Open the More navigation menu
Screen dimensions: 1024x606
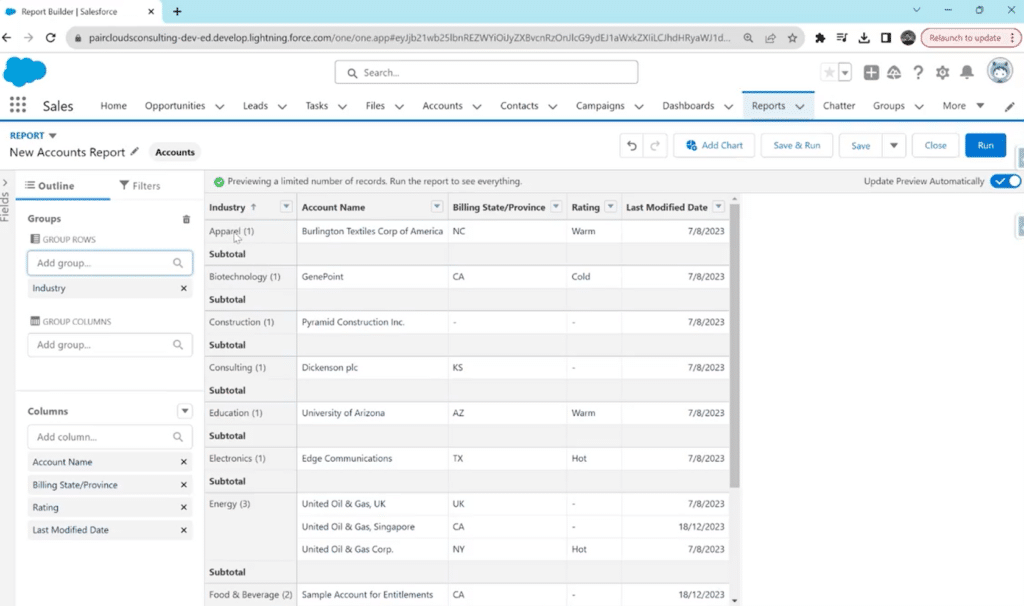pyautogui.click(x=963, y=106)
